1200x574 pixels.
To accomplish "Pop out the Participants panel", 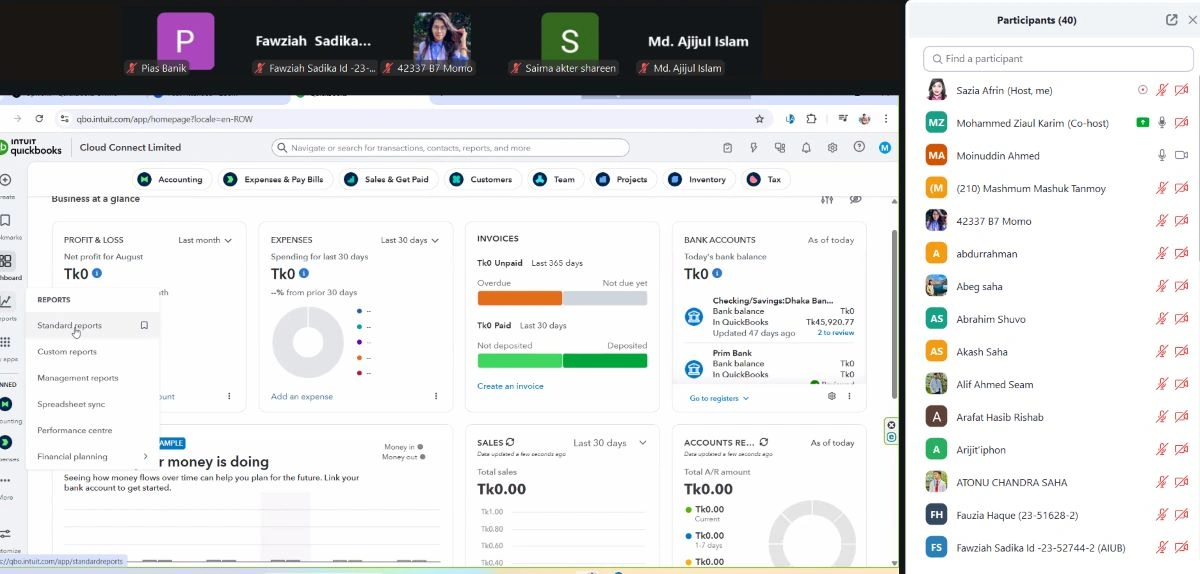I will click(1171, 20).
